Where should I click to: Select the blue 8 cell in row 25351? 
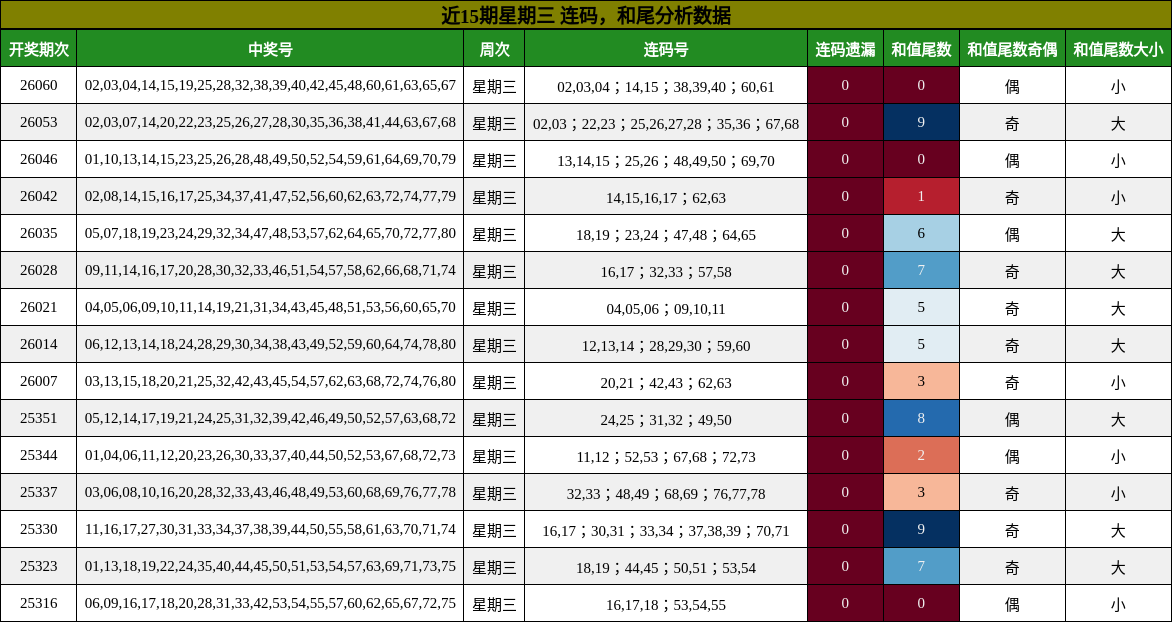point(920,418)
